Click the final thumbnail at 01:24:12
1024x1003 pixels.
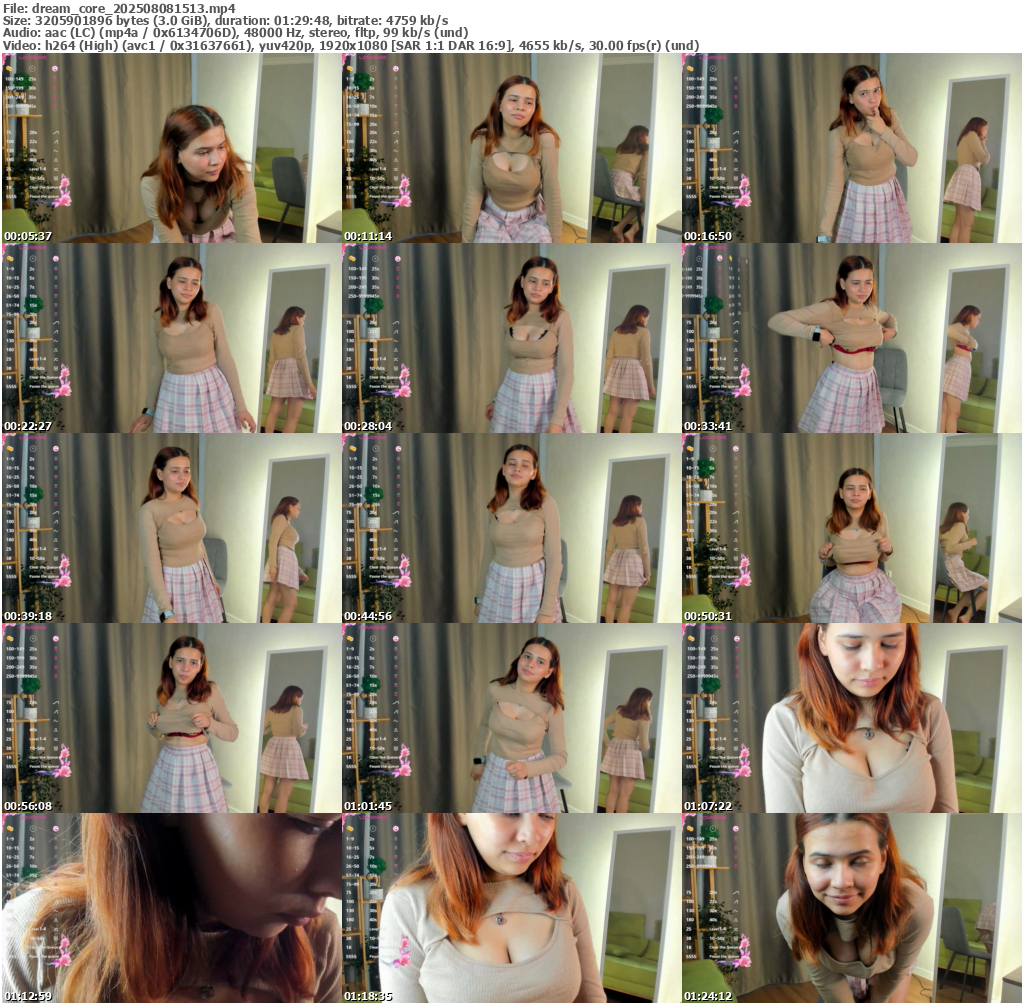pyautogui.click(x=851, y=908)
